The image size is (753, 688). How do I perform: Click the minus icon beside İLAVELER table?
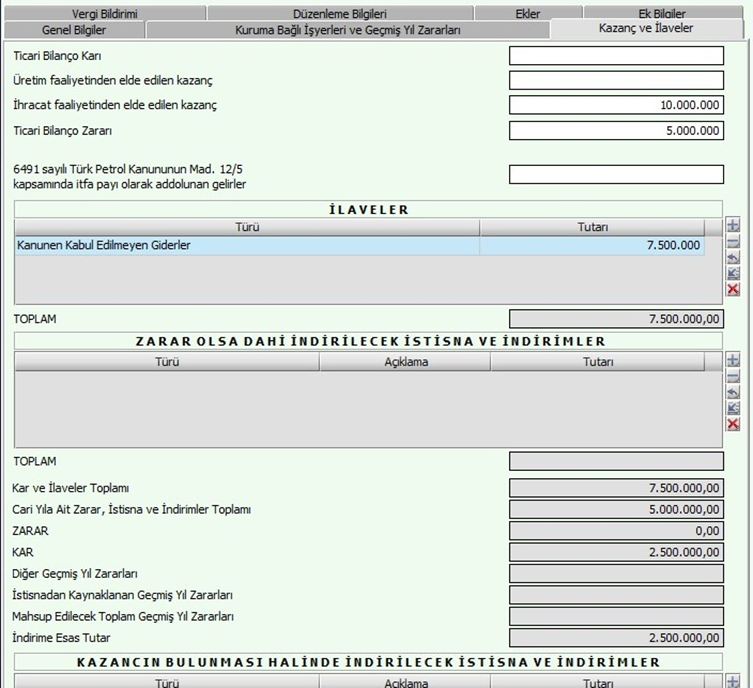click(x=733, y=242)
